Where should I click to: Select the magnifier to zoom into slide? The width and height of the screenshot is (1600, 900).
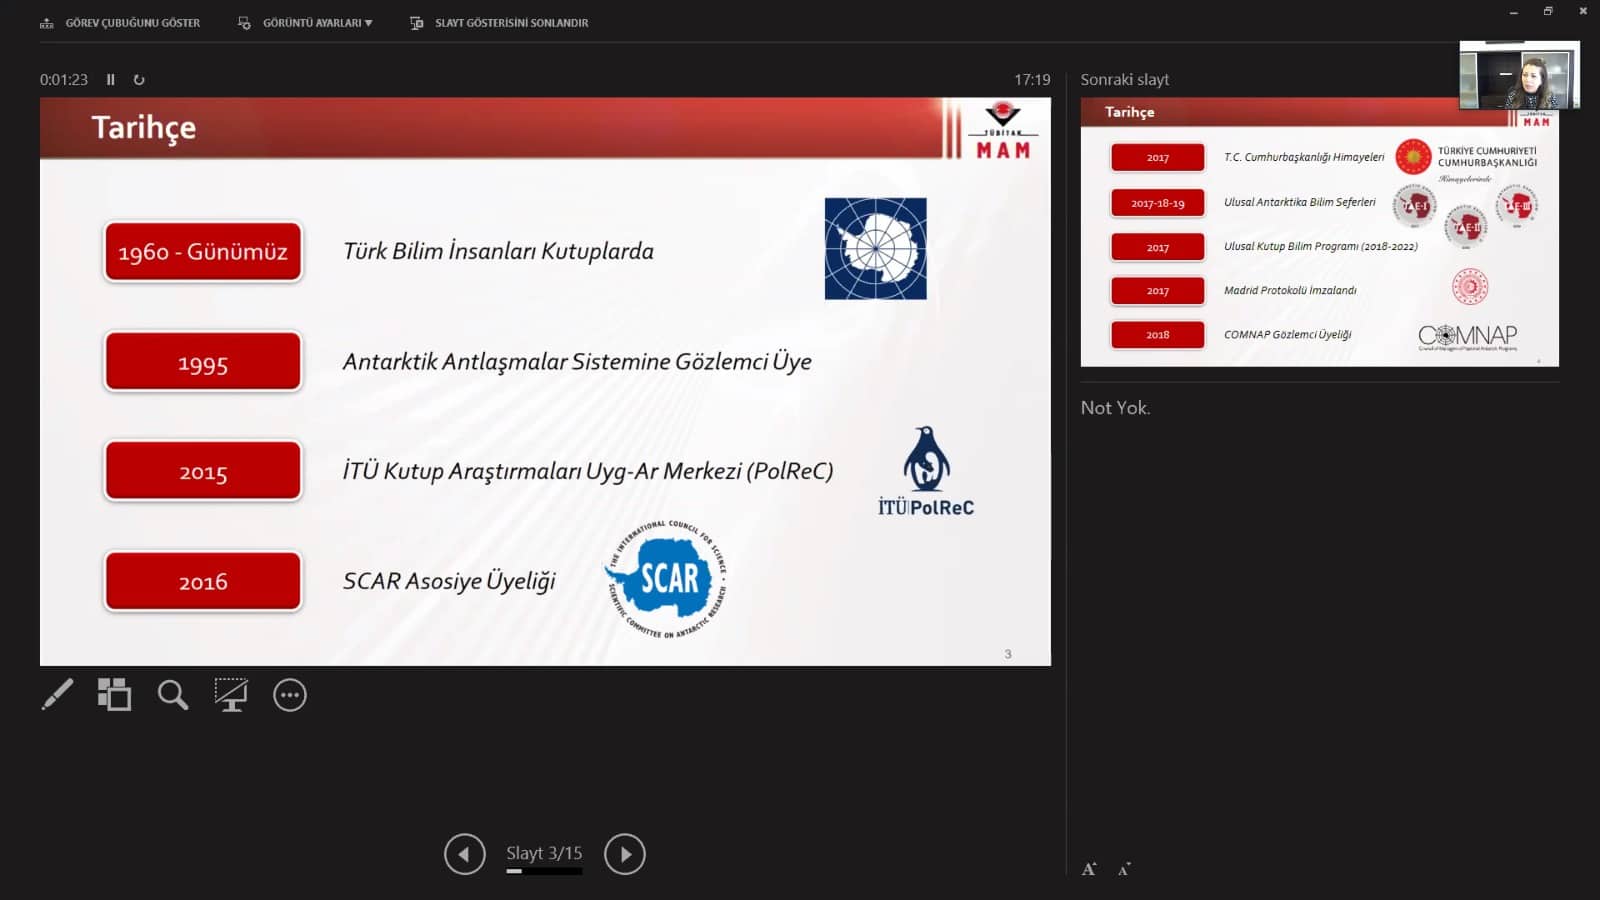[172, 694]
